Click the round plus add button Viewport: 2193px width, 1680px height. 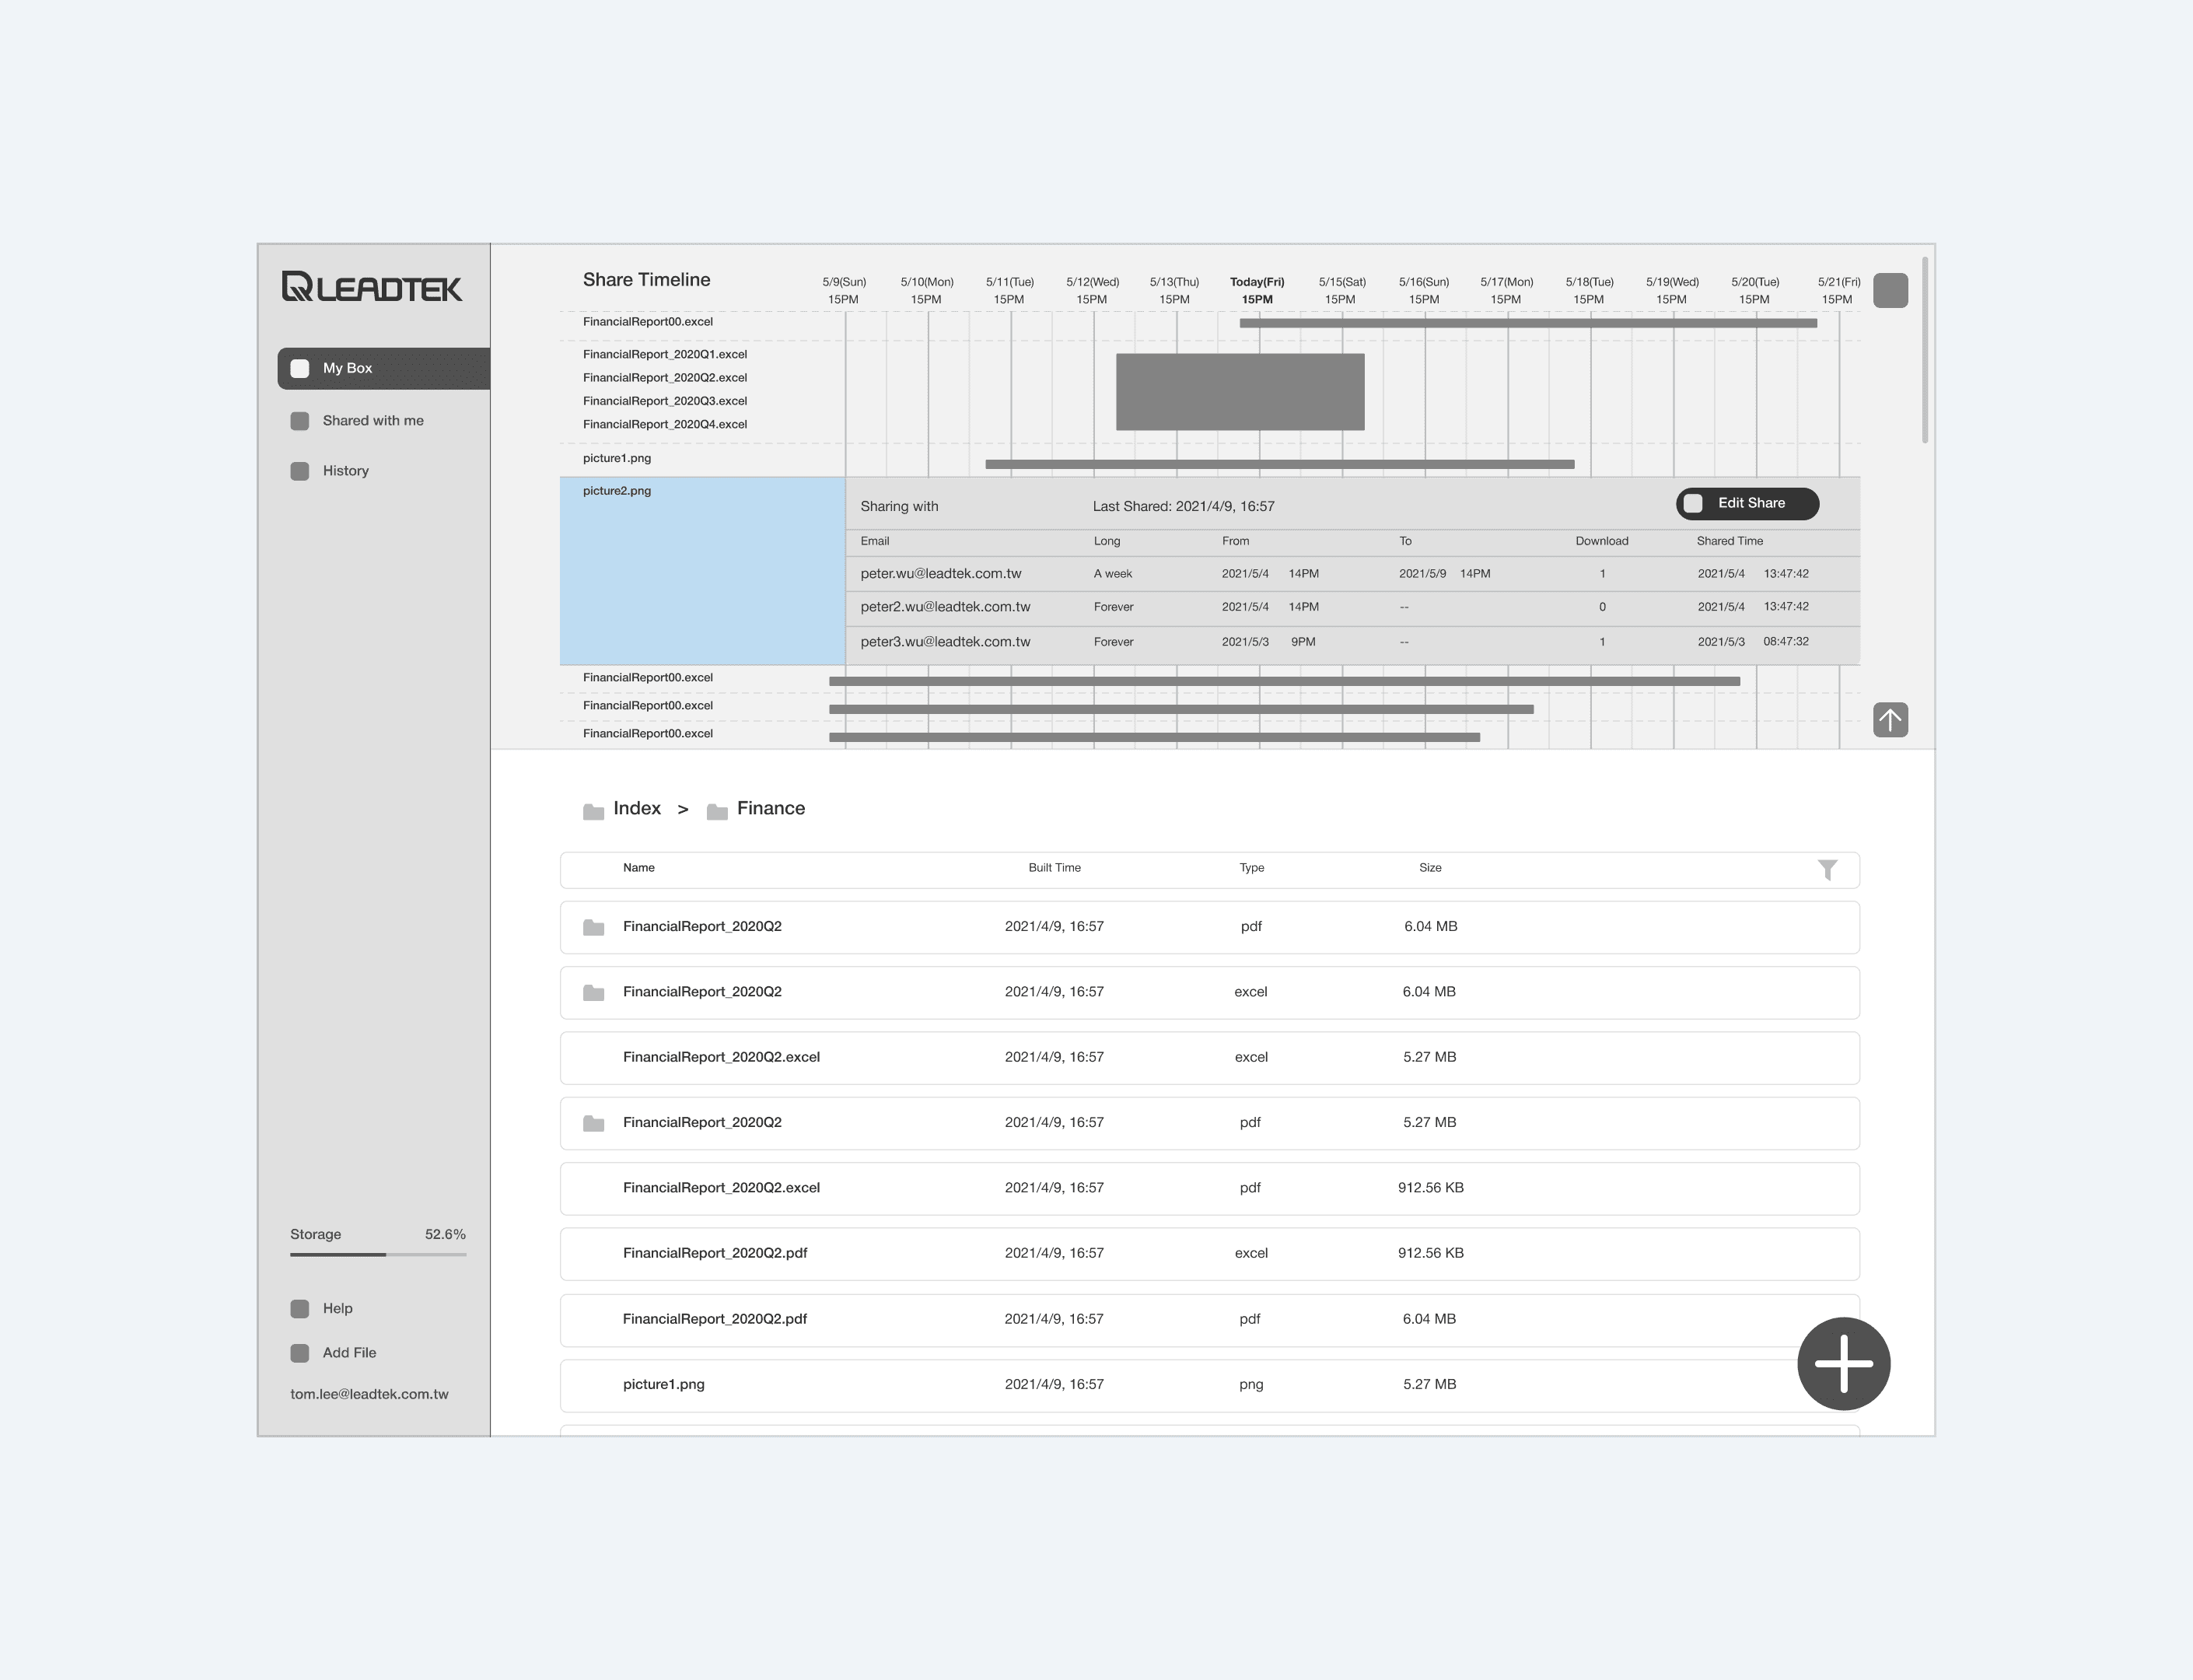point(1843,1364)
